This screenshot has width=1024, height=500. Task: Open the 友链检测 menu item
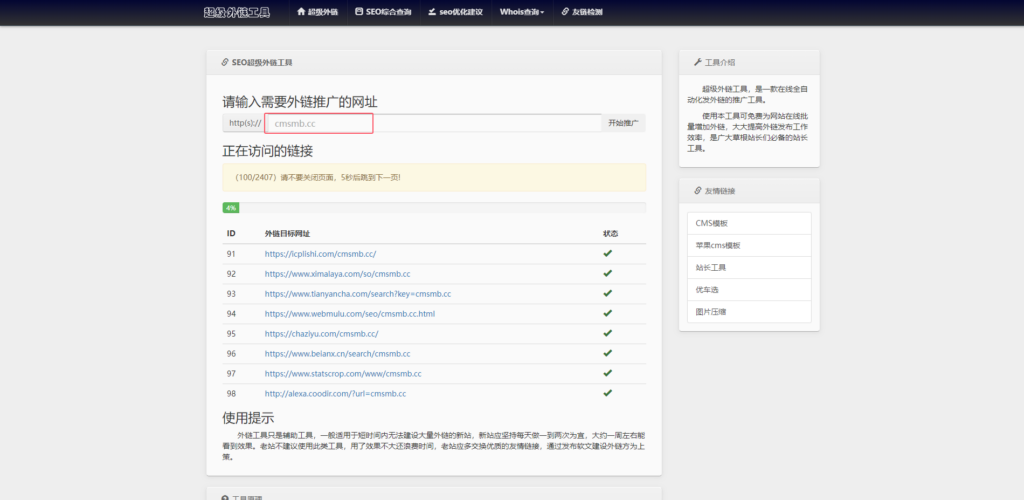[x=582, y=12]
